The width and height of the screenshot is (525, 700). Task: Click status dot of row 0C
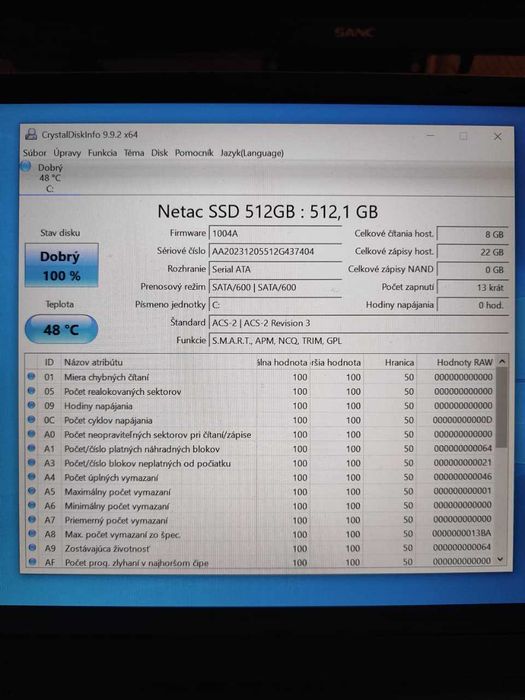pos(31,419)
